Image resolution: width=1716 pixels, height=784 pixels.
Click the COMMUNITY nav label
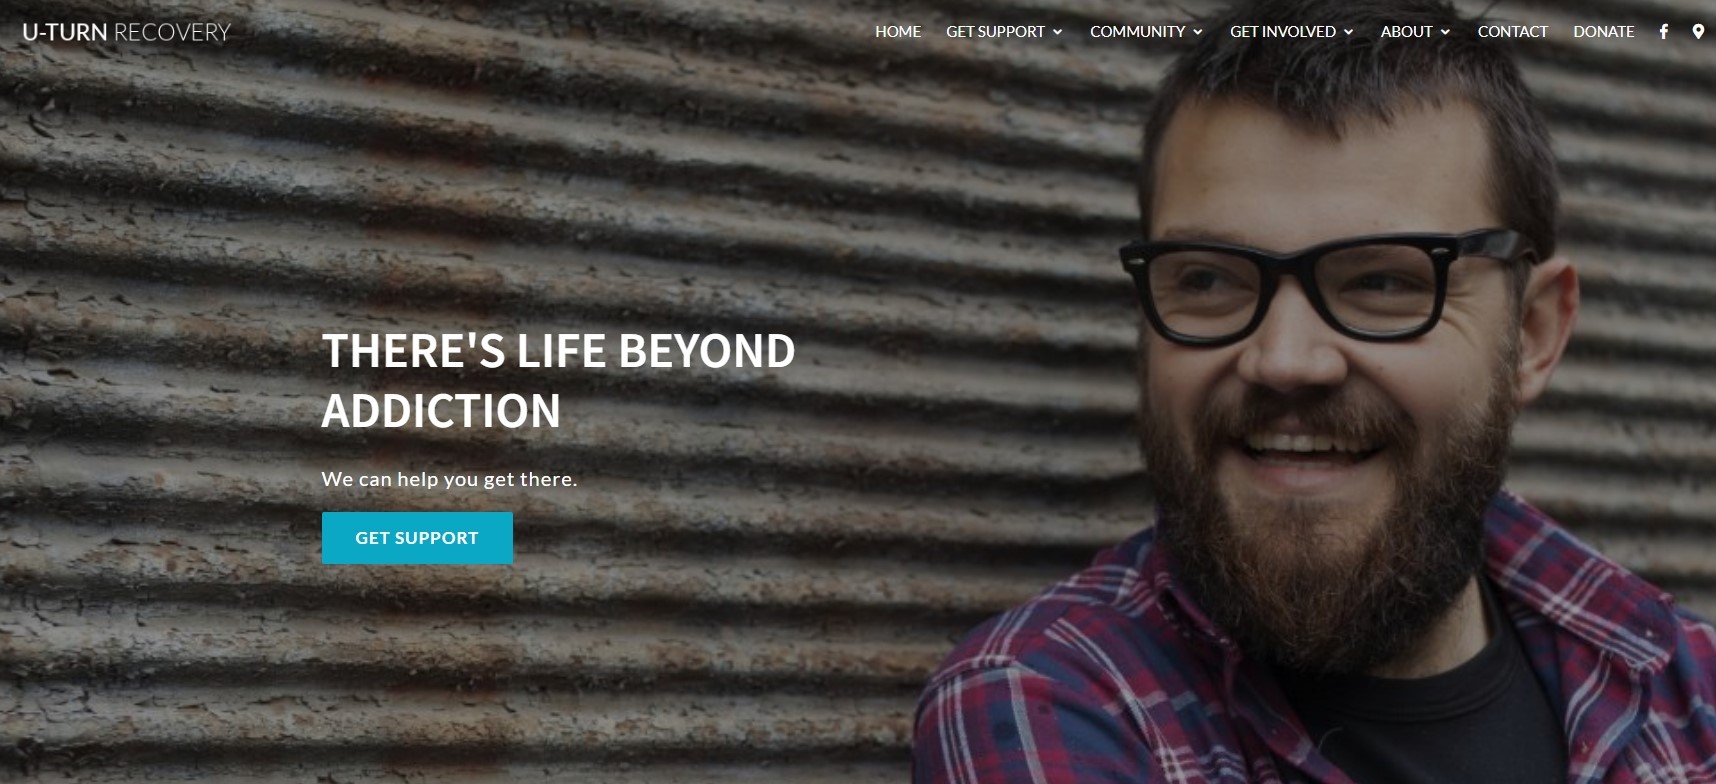tap(1137, 31)
